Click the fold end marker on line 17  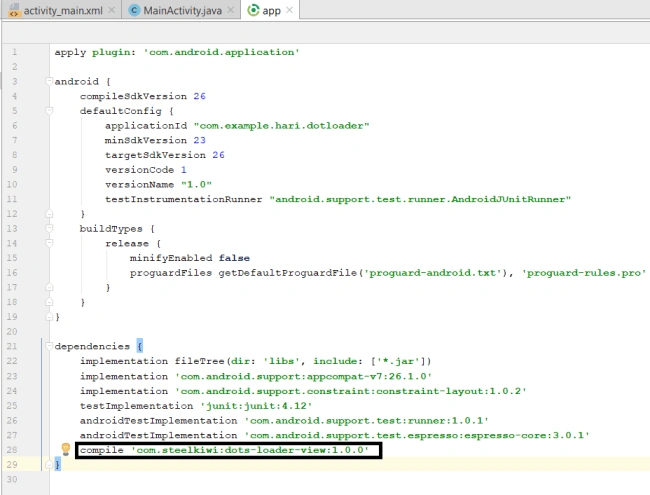(49, 287)
